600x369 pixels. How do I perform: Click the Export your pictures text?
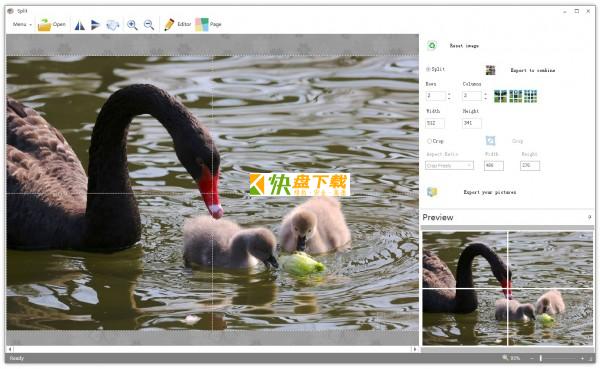coord(490,192)
